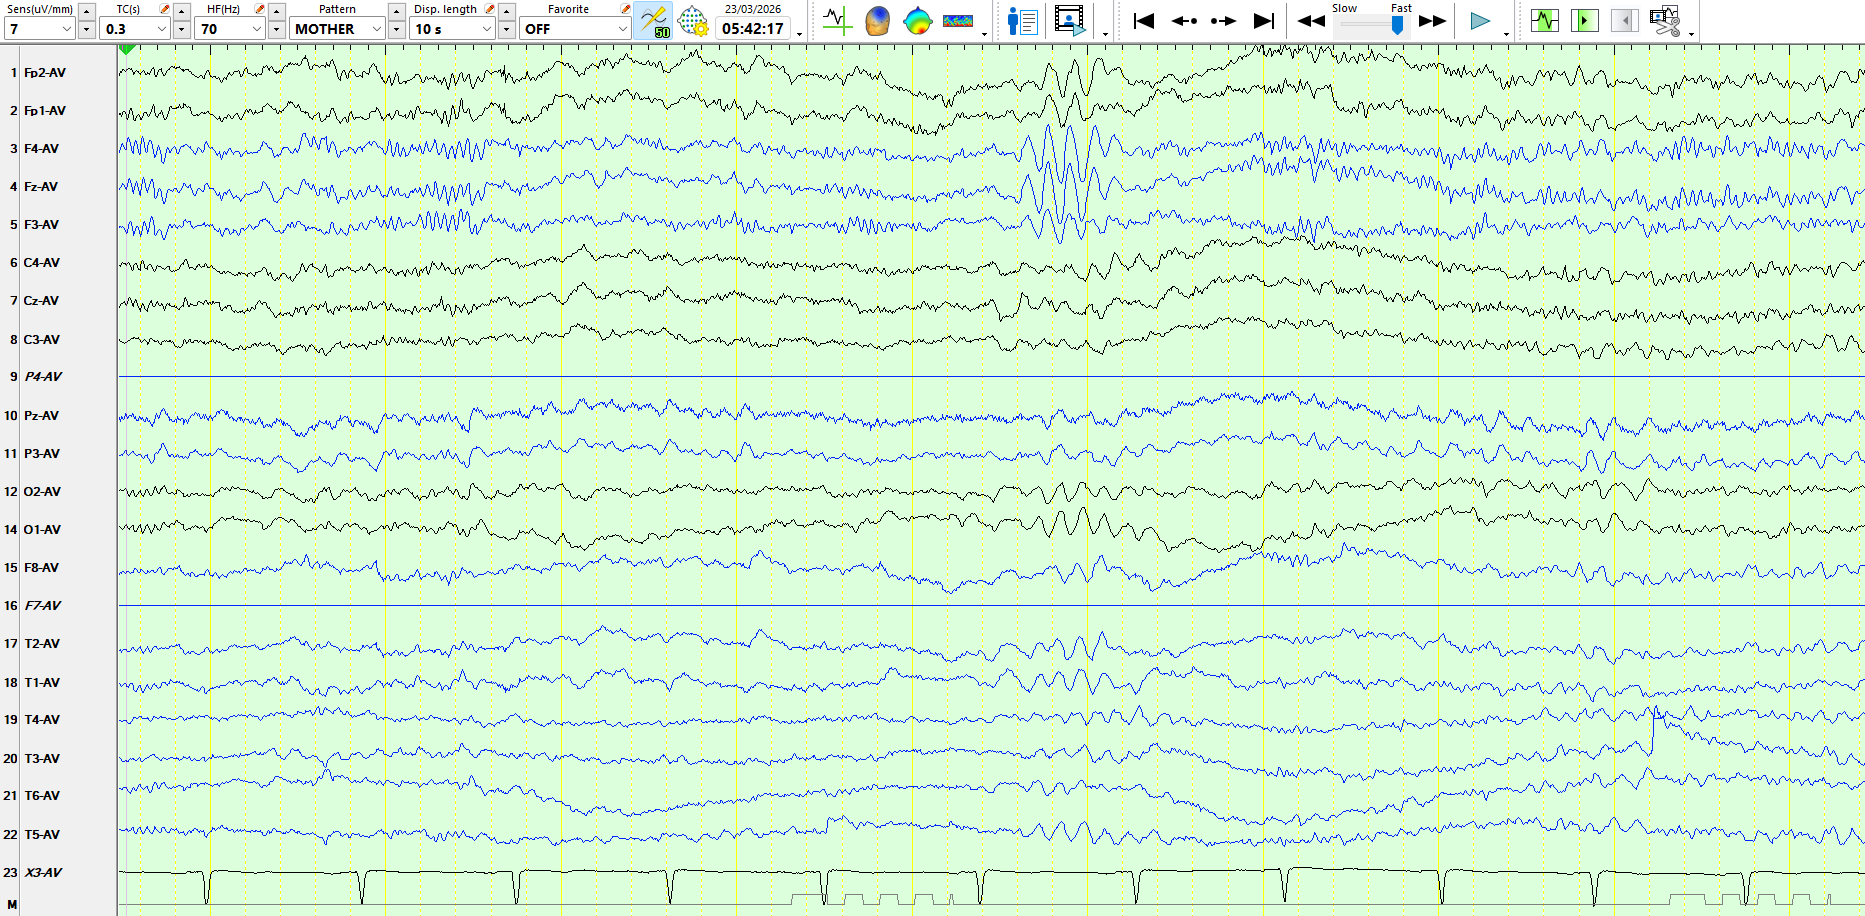Open electrode montage settings icon

pyautogui.click(x=692, y=21)
